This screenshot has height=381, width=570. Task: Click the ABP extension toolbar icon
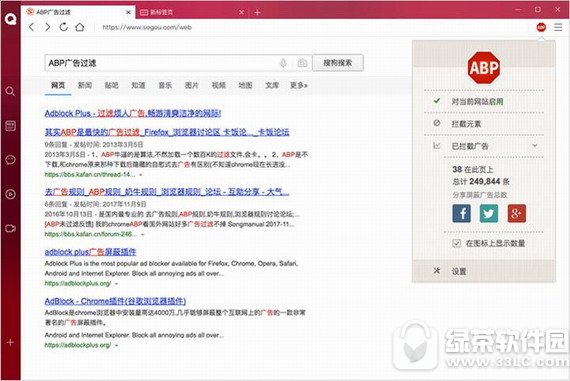pyautogui.click(x=541, y=27)
